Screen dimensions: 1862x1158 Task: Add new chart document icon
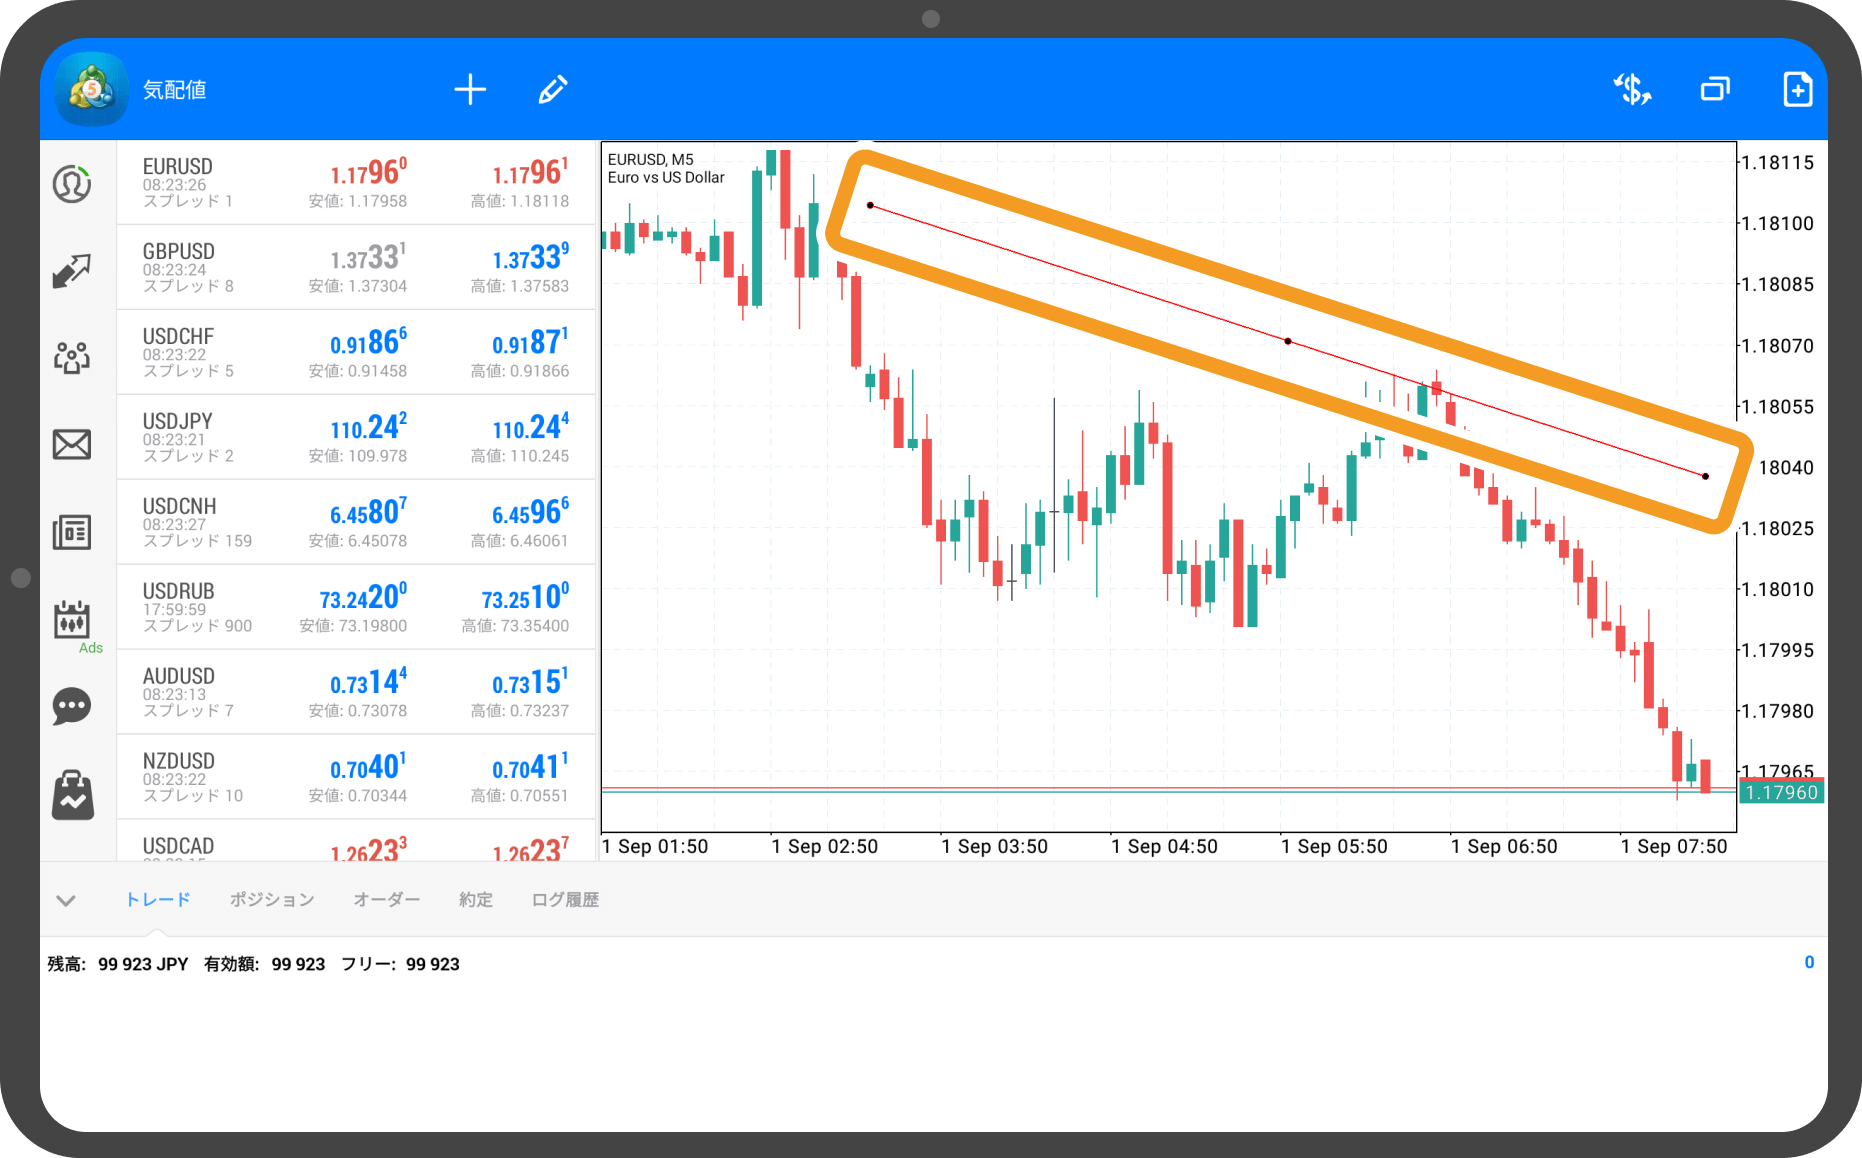[x=1797, y=89]
